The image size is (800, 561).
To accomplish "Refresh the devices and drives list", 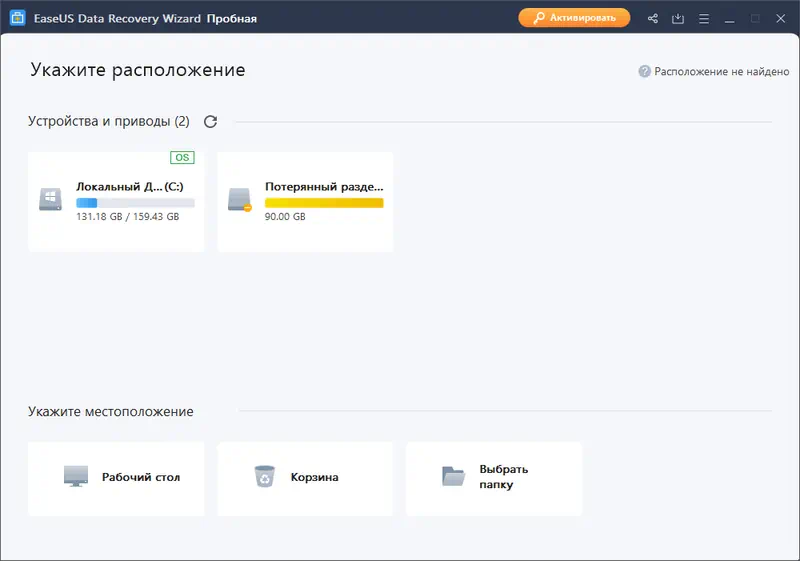I will coord(210,121).
